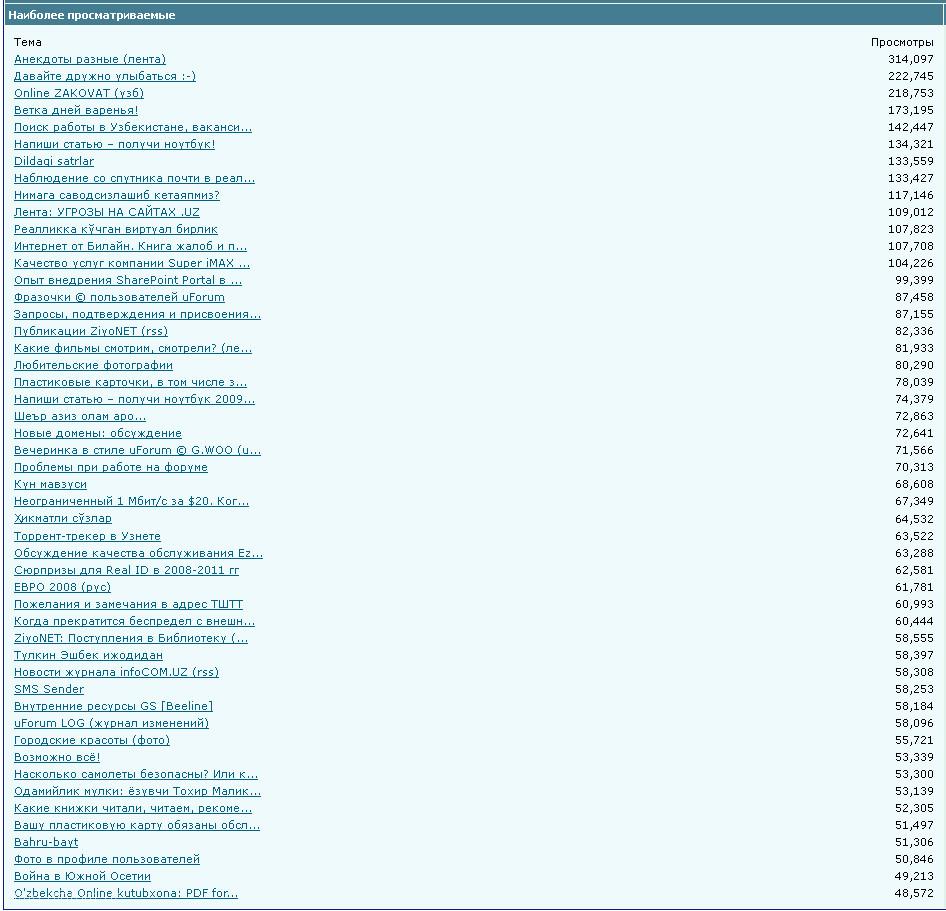Screen dimensions: 946x911
Task: Open the 'Dildagi satrlar' topic
Action: pyautogui.click(x=54, y=161)
